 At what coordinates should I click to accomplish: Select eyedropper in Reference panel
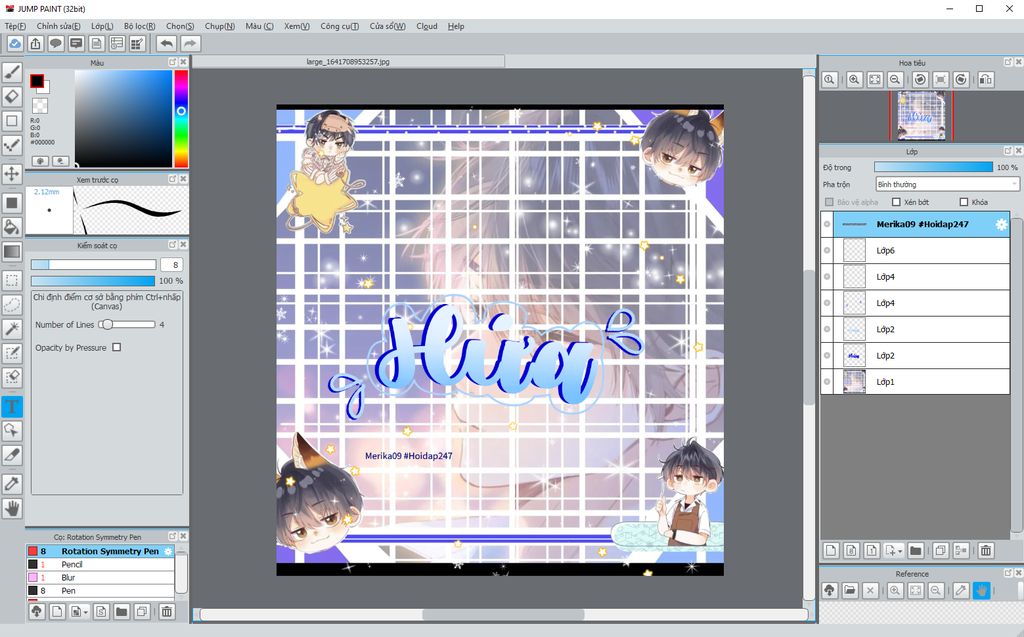[x=961, y=591]
